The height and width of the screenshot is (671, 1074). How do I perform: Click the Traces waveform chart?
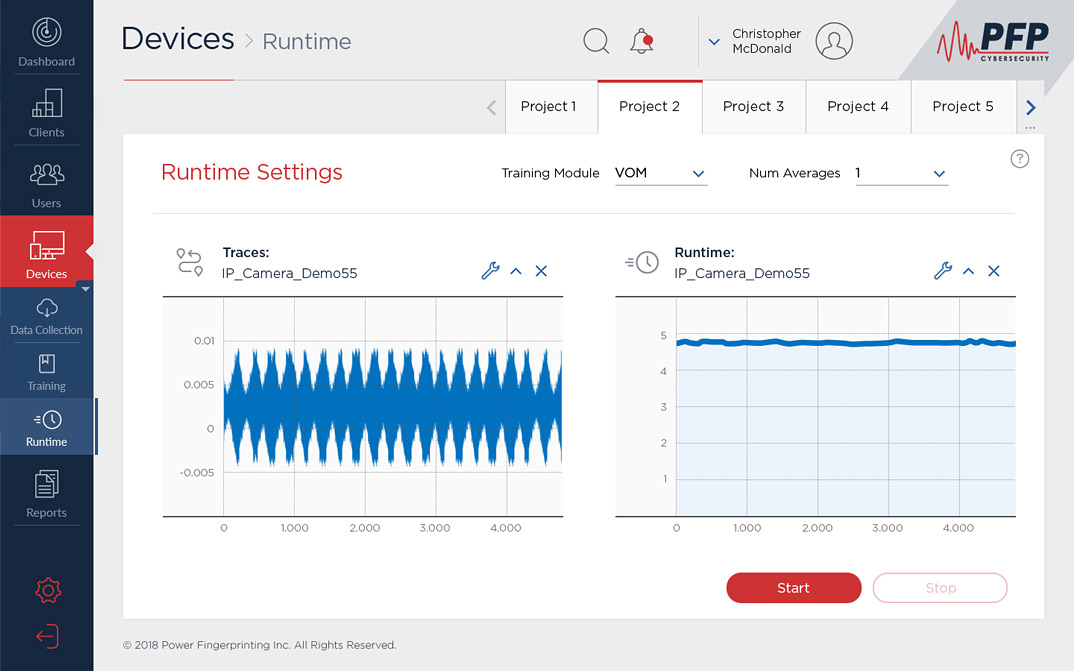(362, 407)
